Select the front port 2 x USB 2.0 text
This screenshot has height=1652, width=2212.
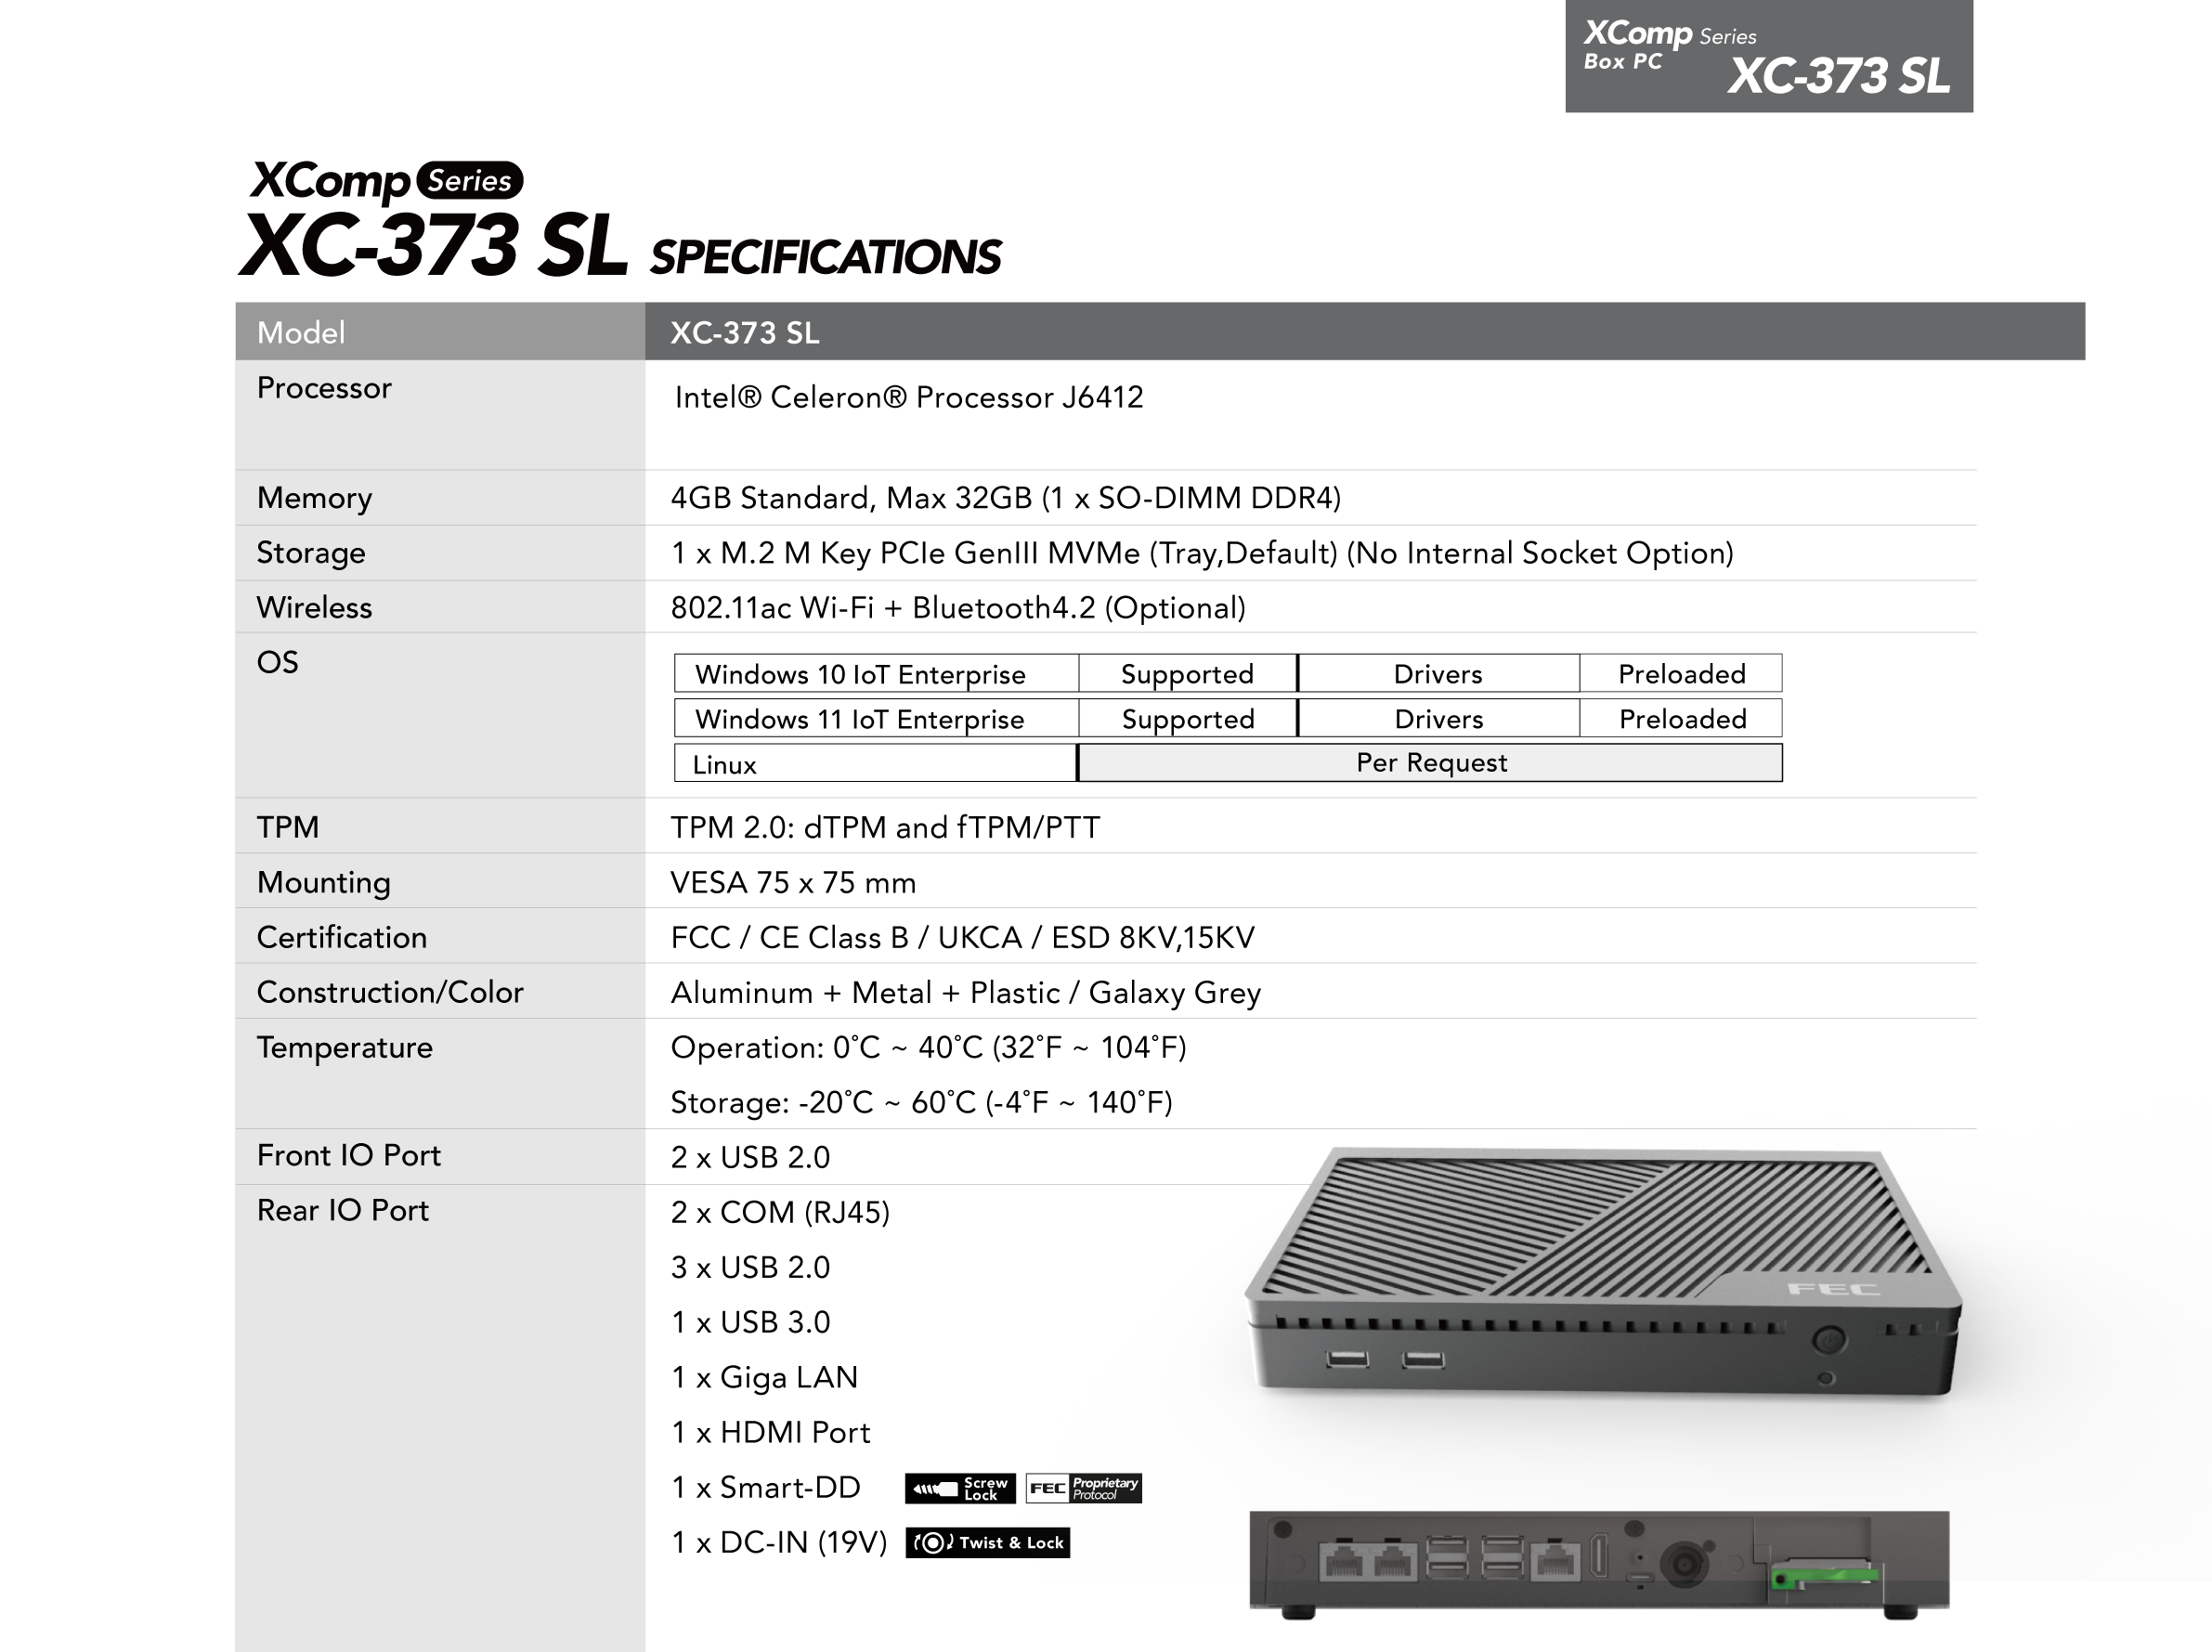pos(750,1158)
